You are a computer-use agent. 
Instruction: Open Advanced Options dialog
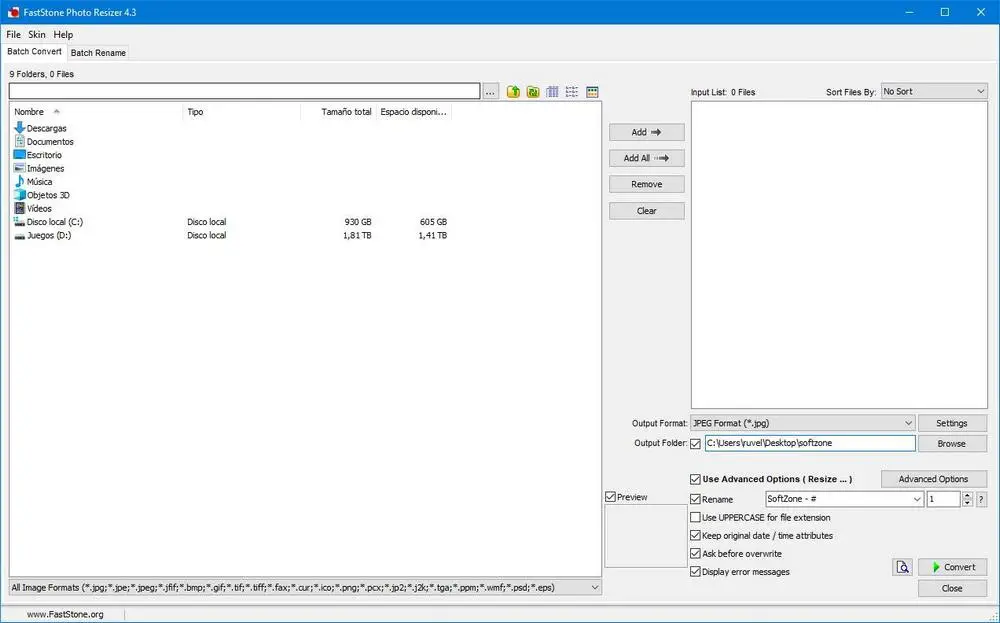tap(934, 479)
